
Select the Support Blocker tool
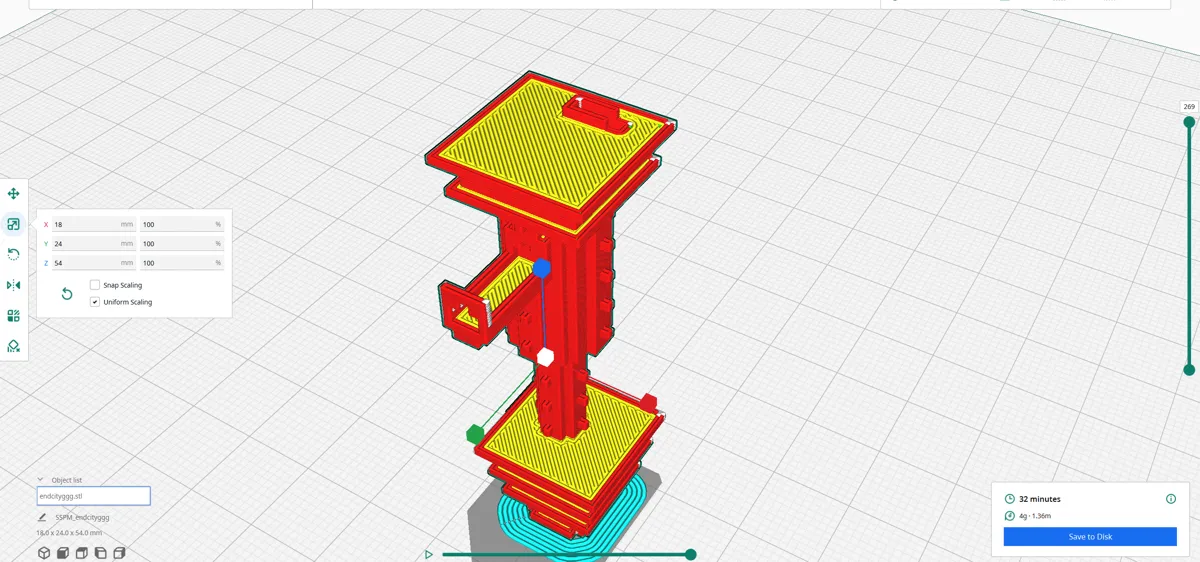tap(13, 346)
